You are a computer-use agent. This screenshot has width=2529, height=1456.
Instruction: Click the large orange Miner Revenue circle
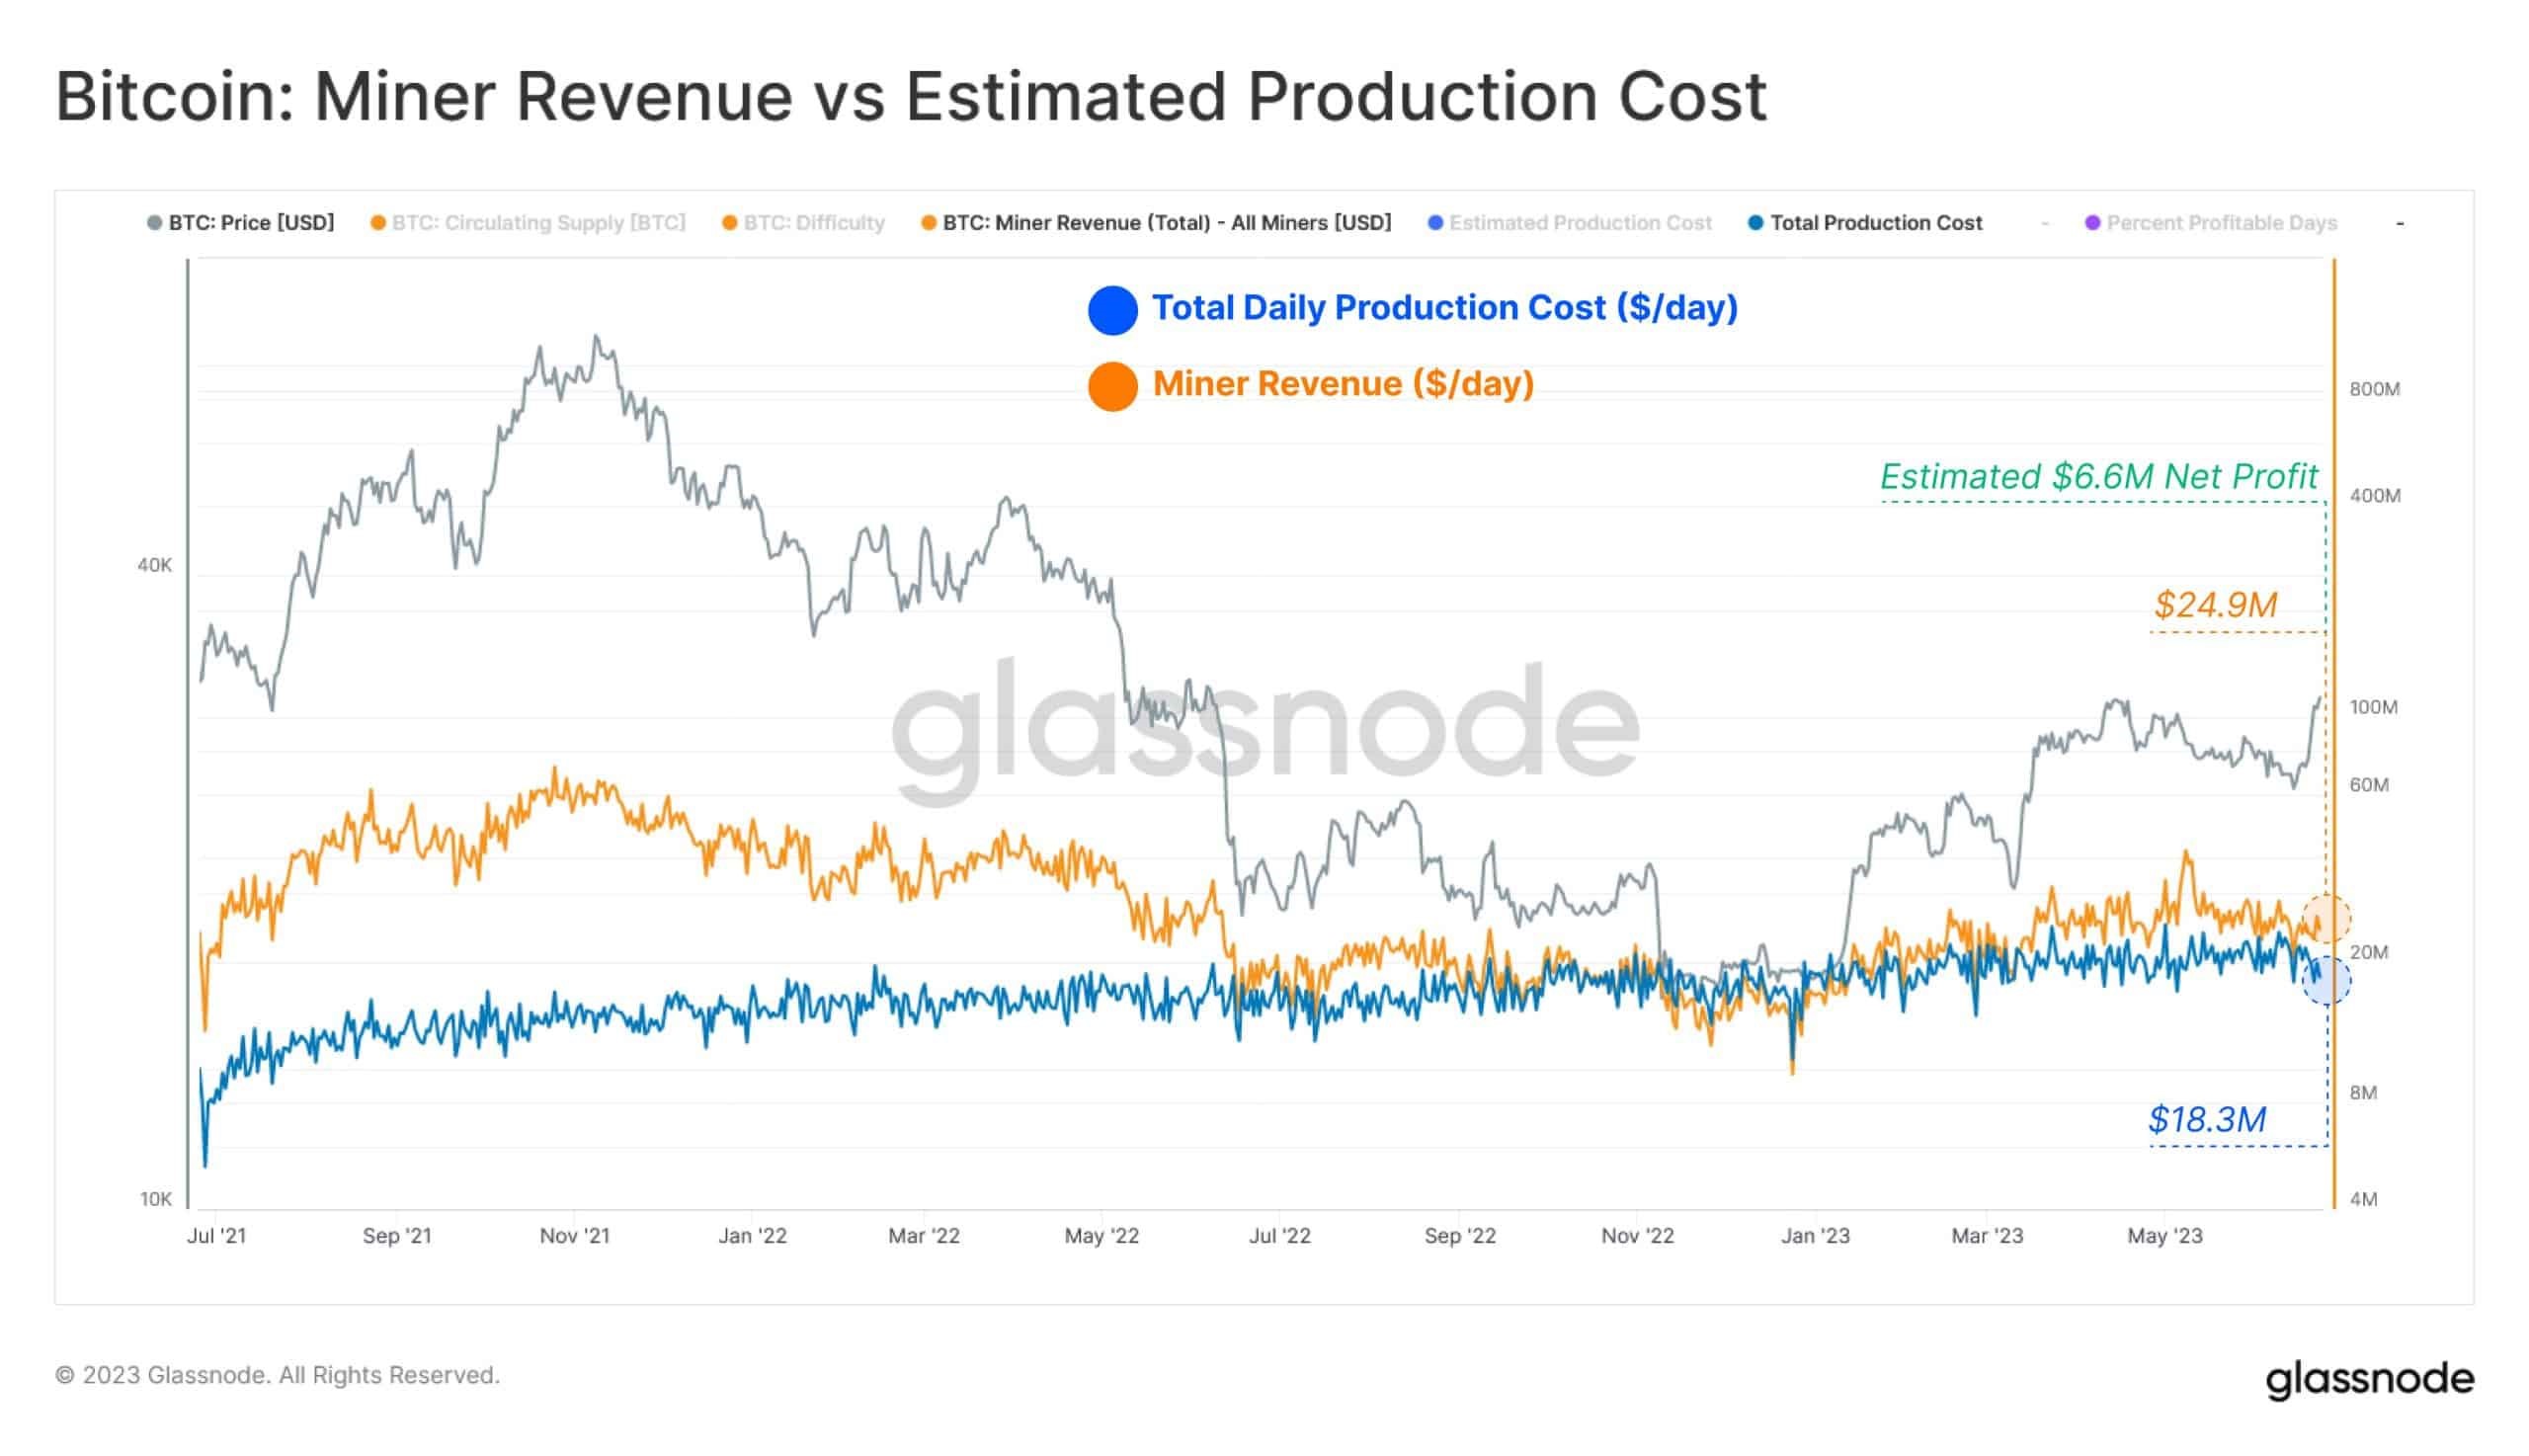click(1113, 386)
